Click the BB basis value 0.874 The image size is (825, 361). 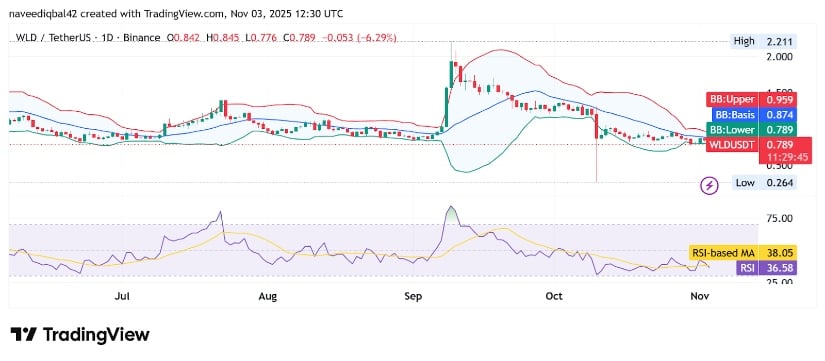pos(778,114)
